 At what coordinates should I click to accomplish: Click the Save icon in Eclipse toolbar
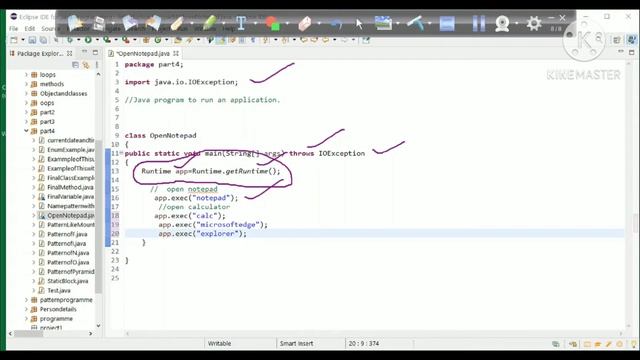click(x=32, y=40)
